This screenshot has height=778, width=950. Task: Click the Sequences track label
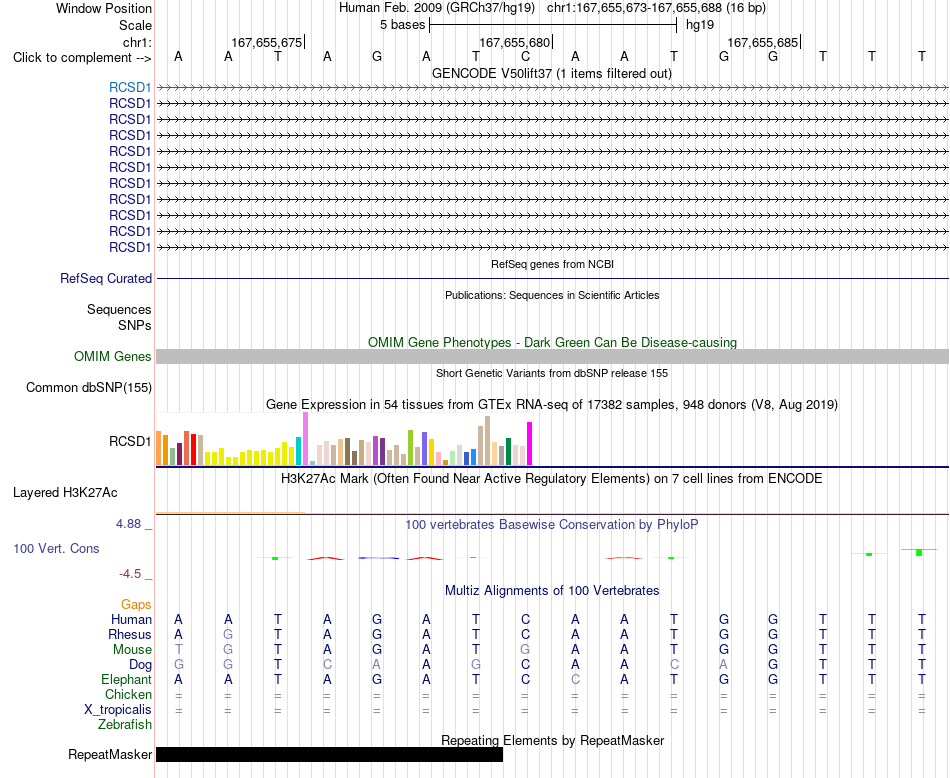tap(119, 310)
